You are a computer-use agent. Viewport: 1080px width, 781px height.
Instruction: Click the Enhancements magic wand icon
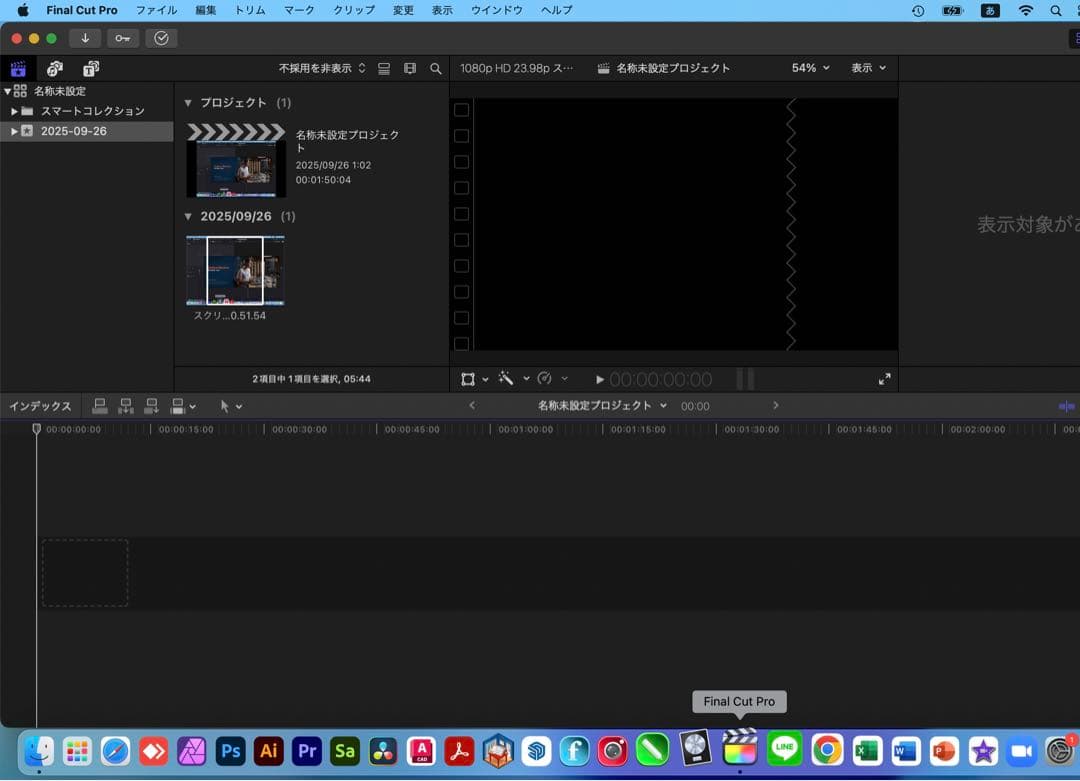(507, 379)
